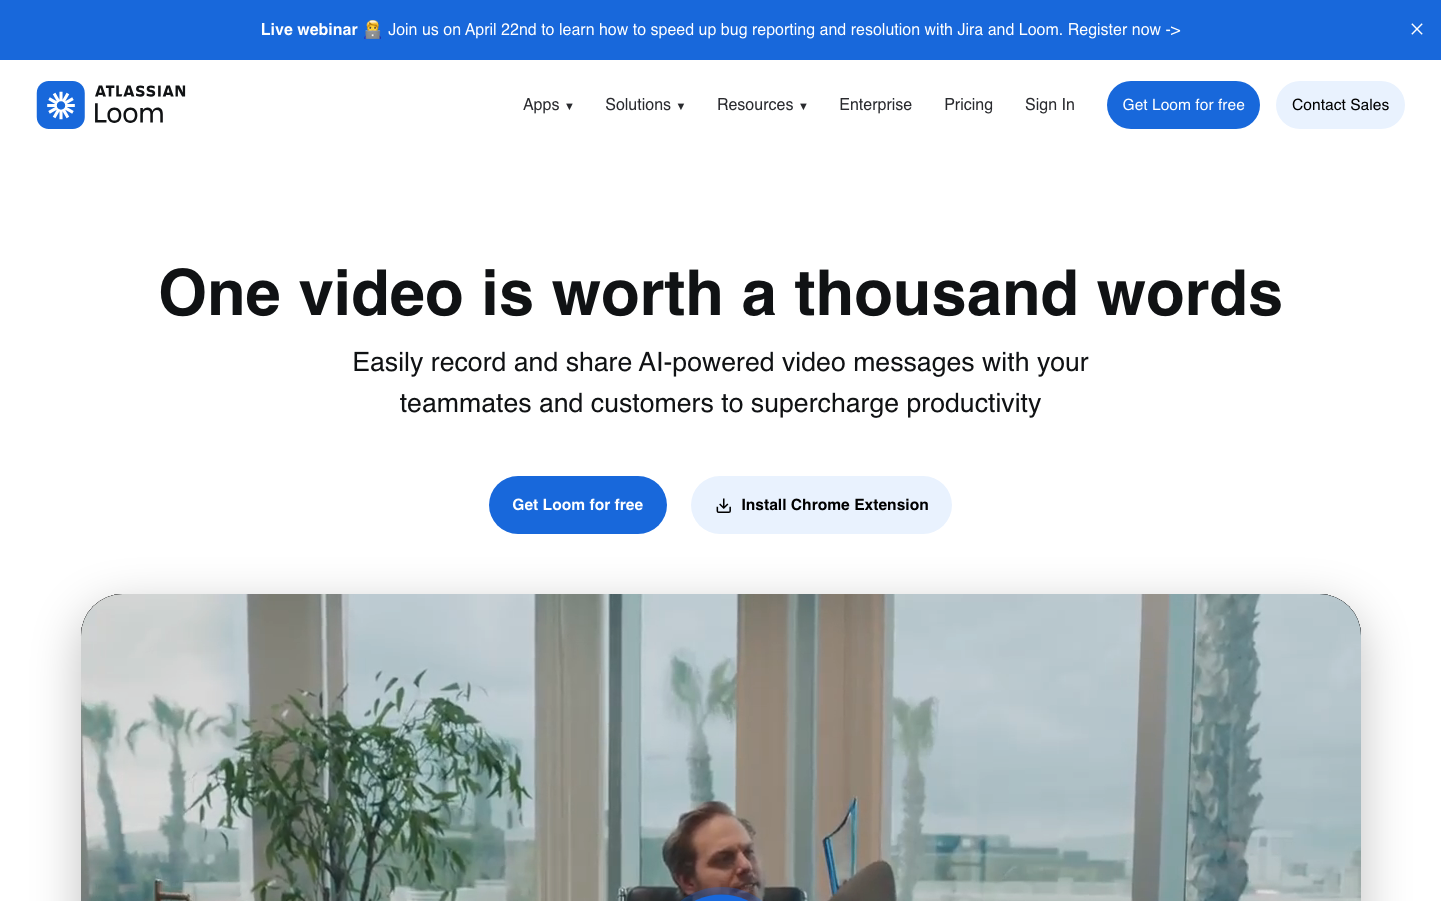
Task: Click the bold Live webinar text
Action: tap(309, 30)
